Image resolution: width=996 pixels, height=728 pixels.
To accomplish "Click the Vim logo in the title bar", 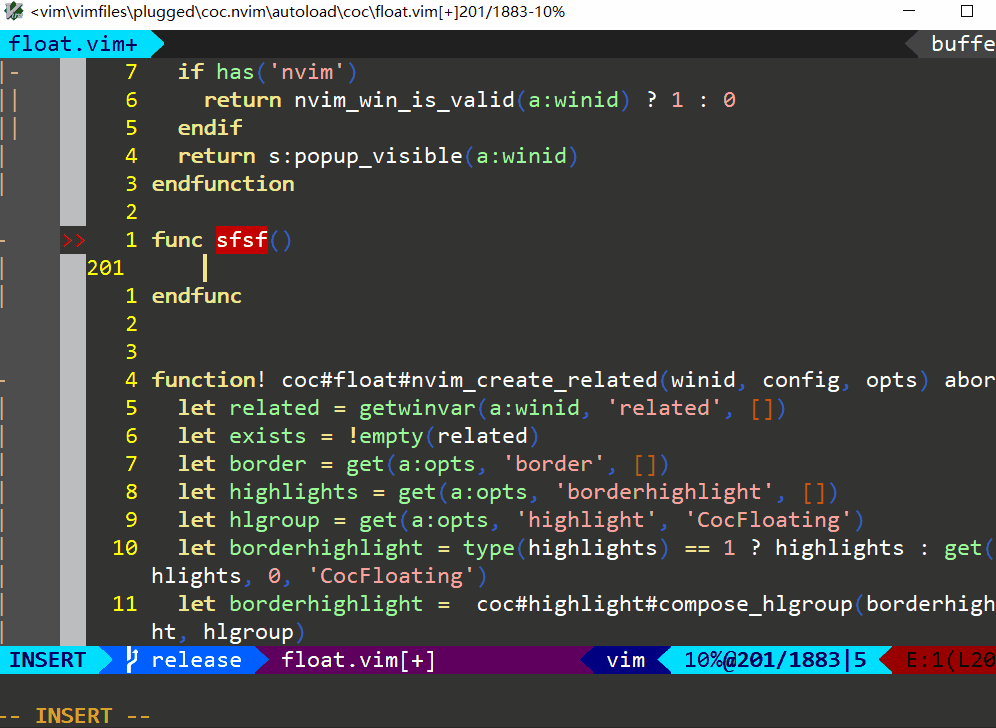I will click(x=14, y=11).
